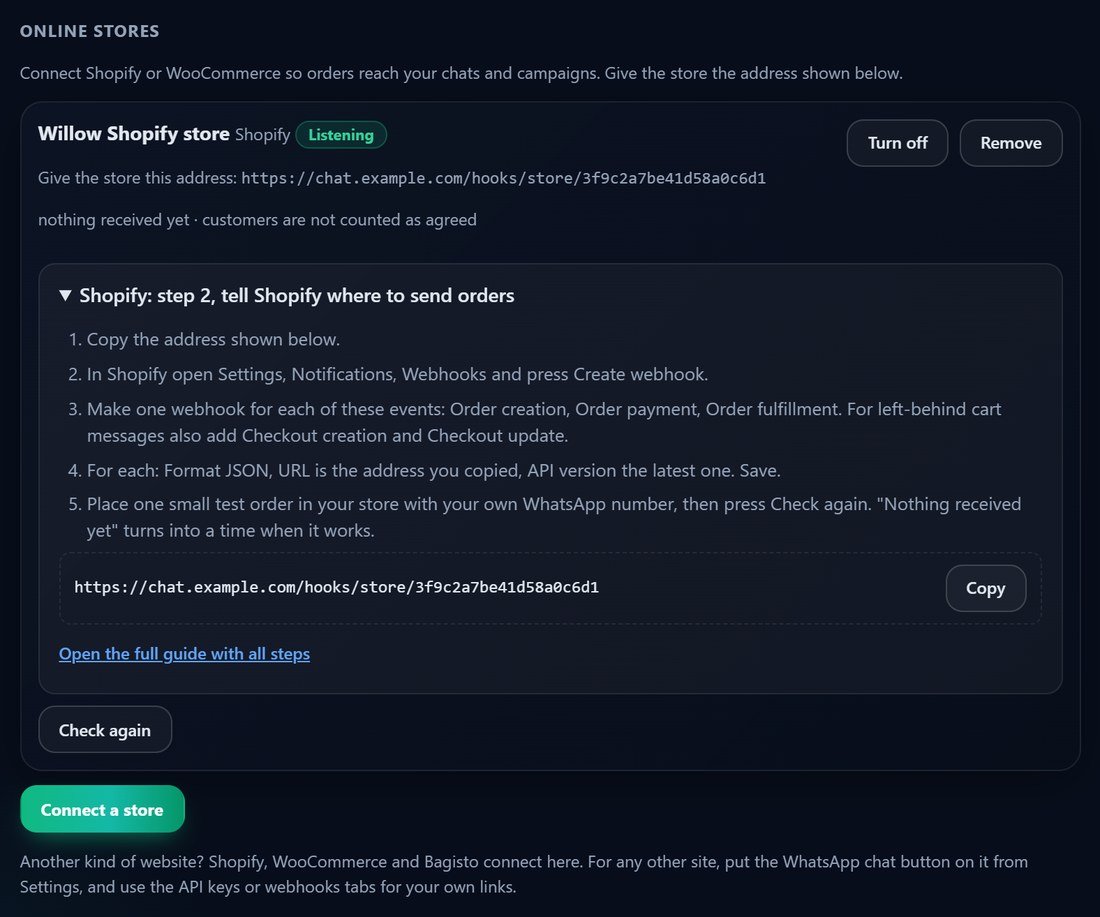Click step 2 about Settings, Notifications, Webhooks
Screen dimensions: 1100x917
click(397, 375)
